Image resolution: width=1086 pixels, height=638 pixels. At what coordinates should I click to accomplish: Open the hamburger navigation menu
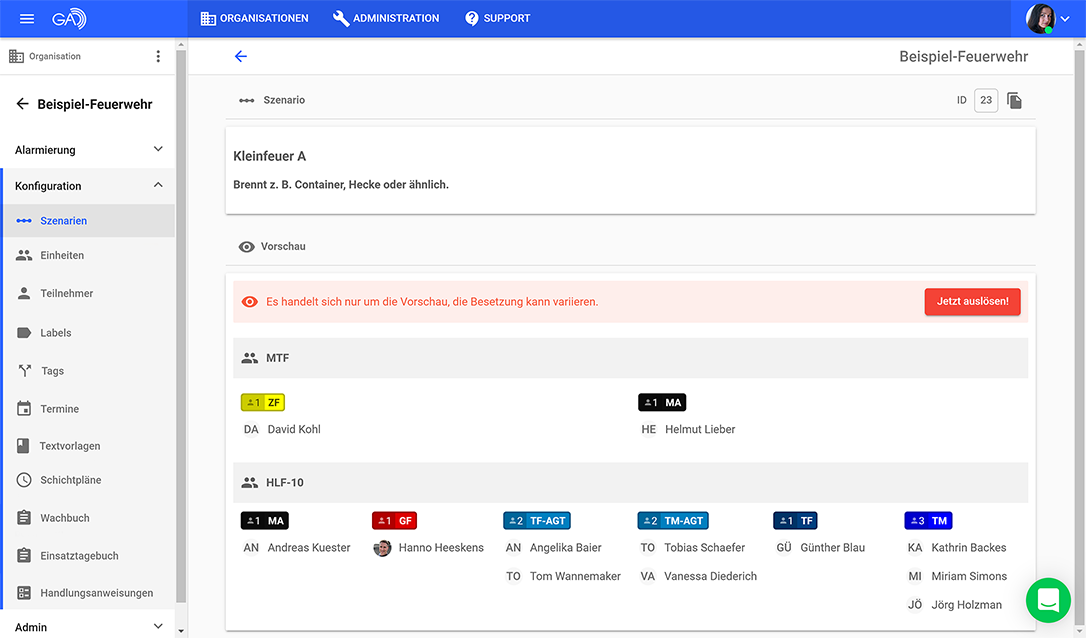[27, 18]
